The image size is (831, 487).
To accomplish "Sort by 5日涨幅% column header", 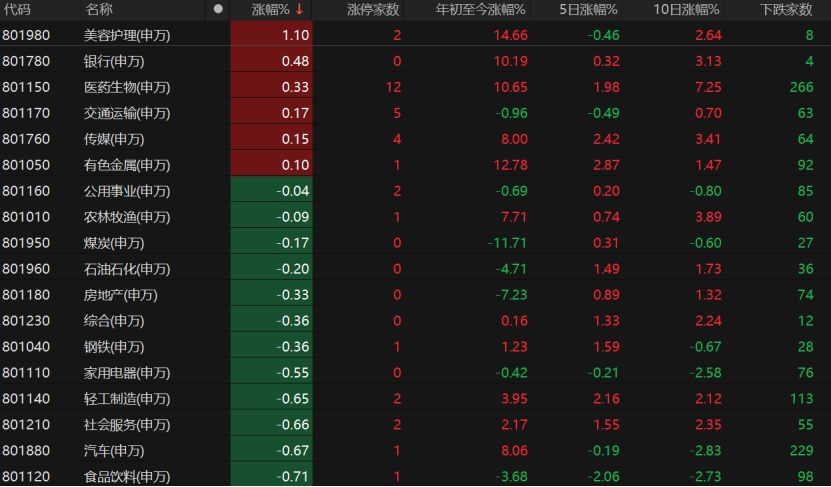I will click(x=588, y=10).
